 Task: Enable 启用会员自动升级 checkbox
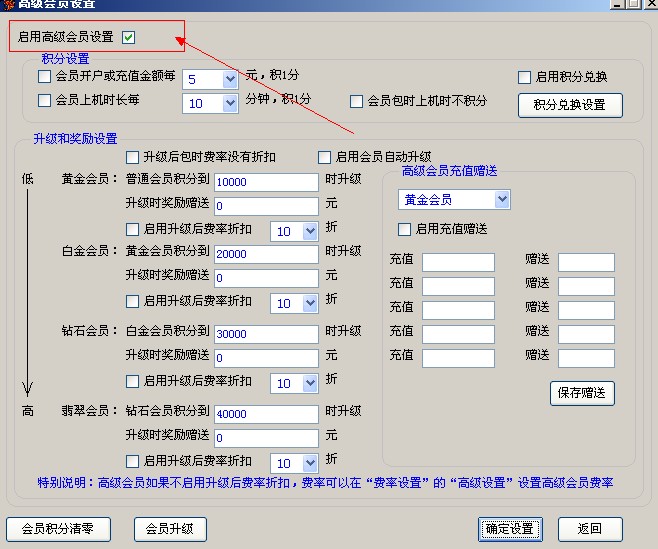(x=324, y=157)
